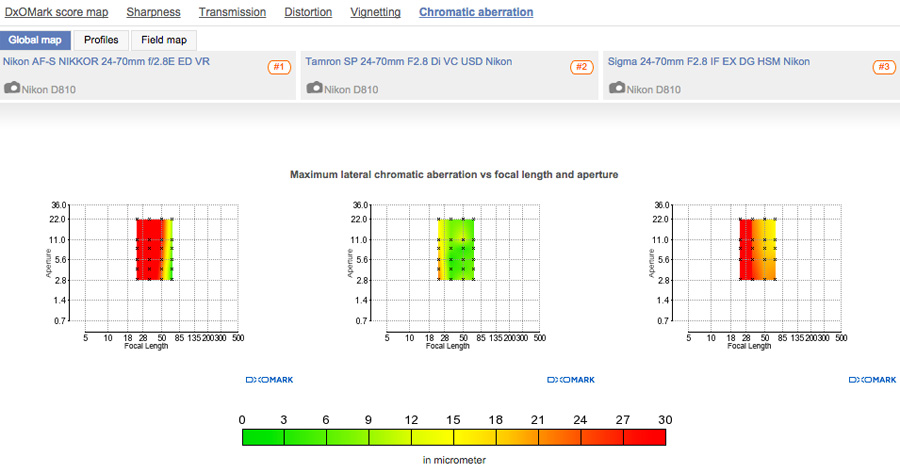Click the Aperture axis label on the Nikon chart
Image resolution: width=900 pixels, height=473 pixels.
tap(48, 263)
